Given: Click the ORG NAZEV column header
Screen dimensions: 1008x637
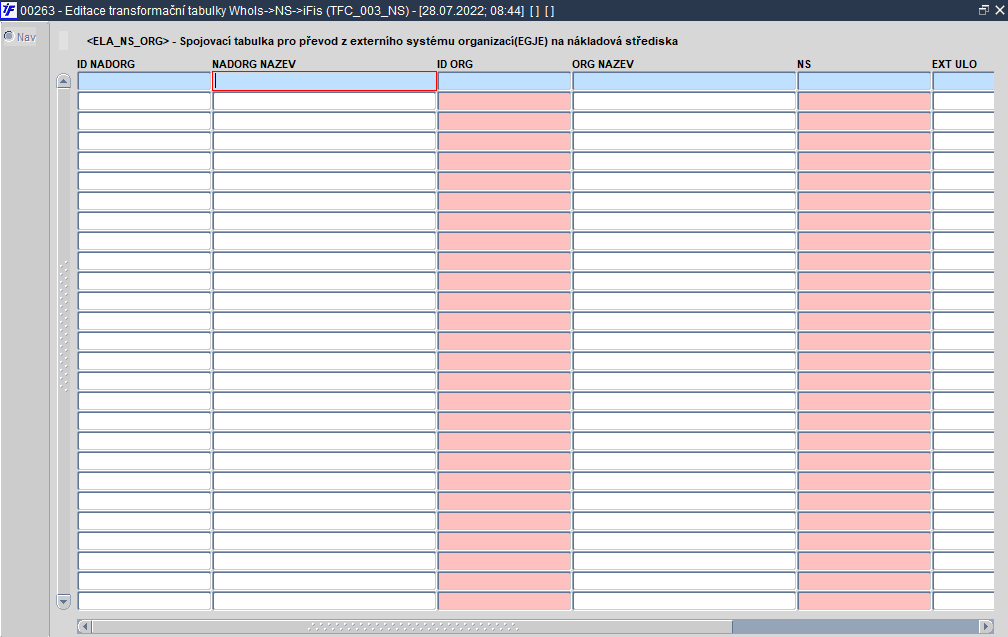Looking at the screenshot, I should (x=603, y=64).
